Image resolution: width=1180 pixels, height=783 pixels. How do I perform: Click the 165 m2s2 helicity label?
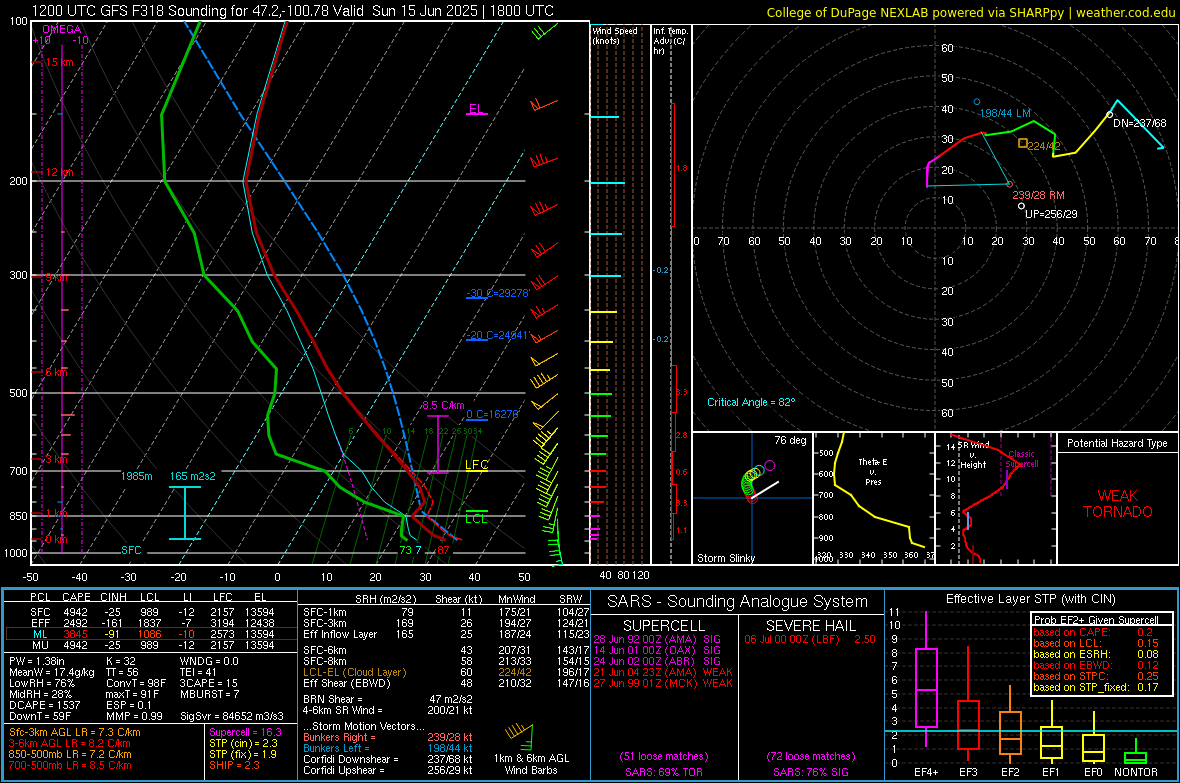click(x=193, y=476)
